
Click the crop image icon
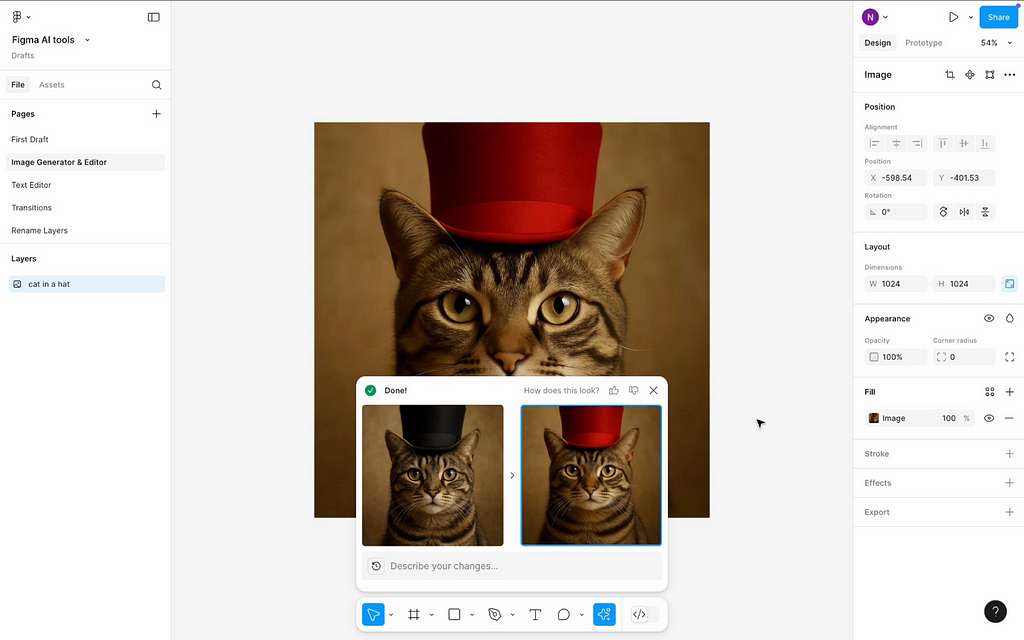[950, 74]
